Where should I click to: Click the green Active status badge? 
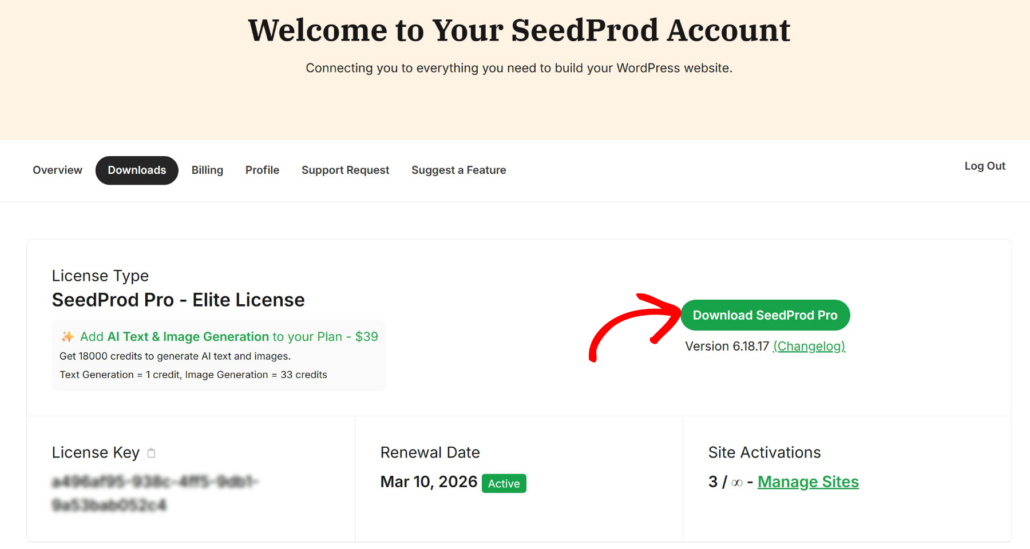coord(504,483)
